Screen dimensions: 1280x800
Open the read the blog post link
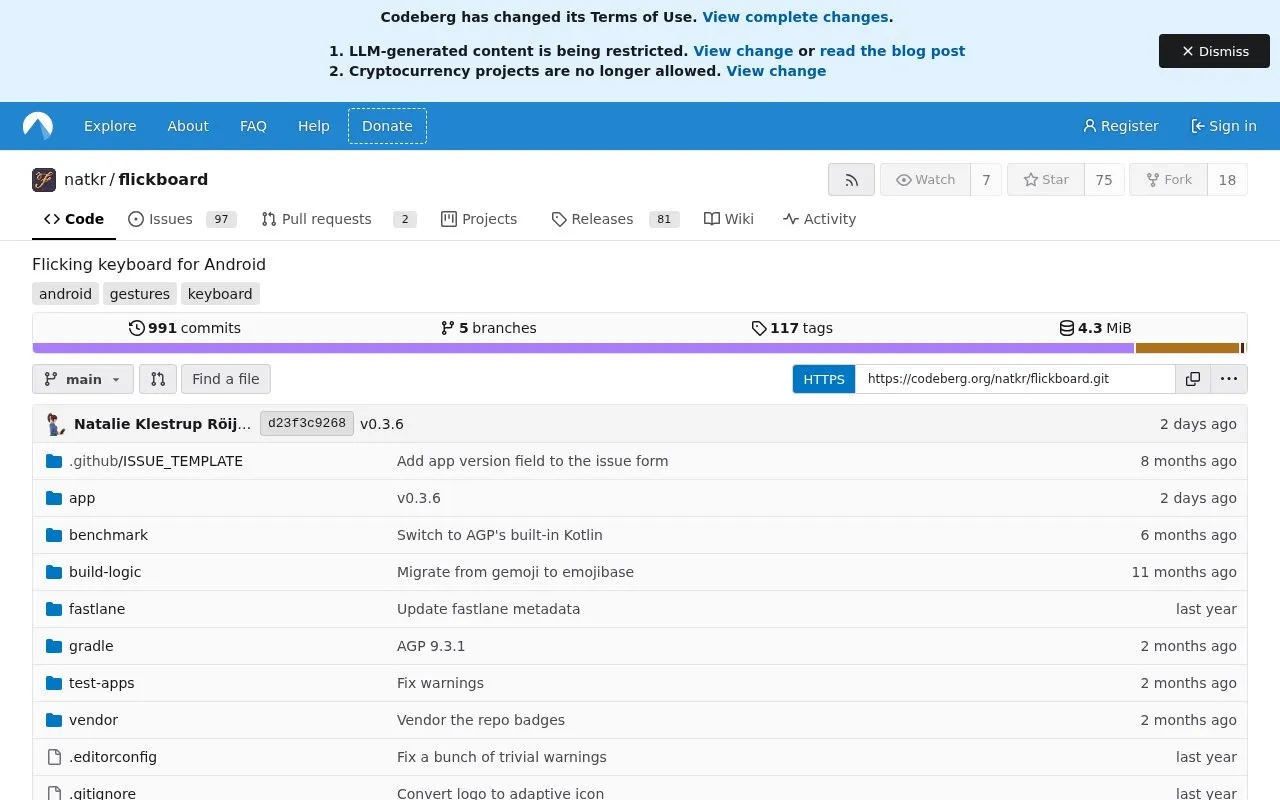(892, 51)
